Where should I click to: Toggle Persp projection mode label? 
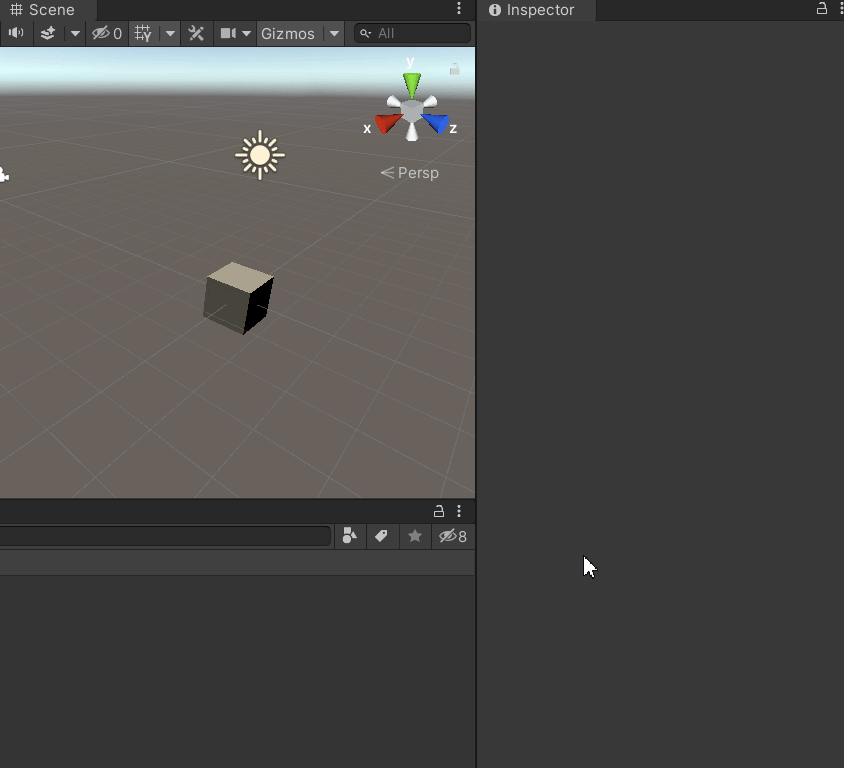click(411, 173)
